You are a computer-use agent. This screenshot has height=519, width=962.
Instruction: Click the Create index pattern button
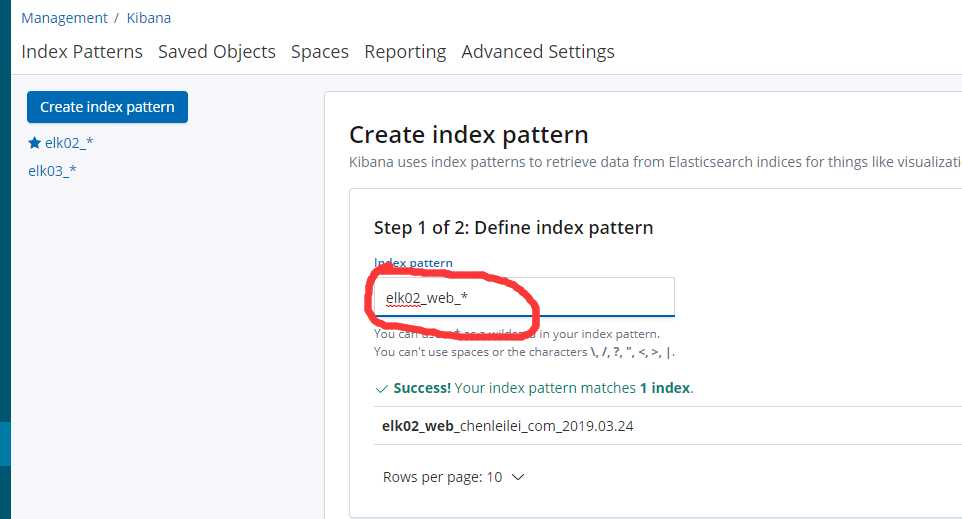107,107
